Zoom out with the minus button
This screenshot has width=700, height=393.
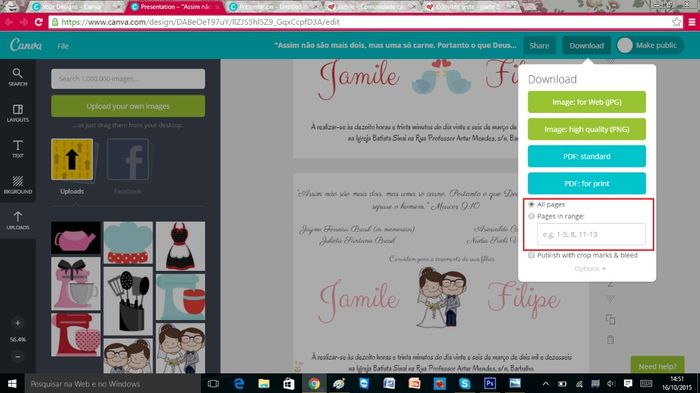[x=18, y=356]
